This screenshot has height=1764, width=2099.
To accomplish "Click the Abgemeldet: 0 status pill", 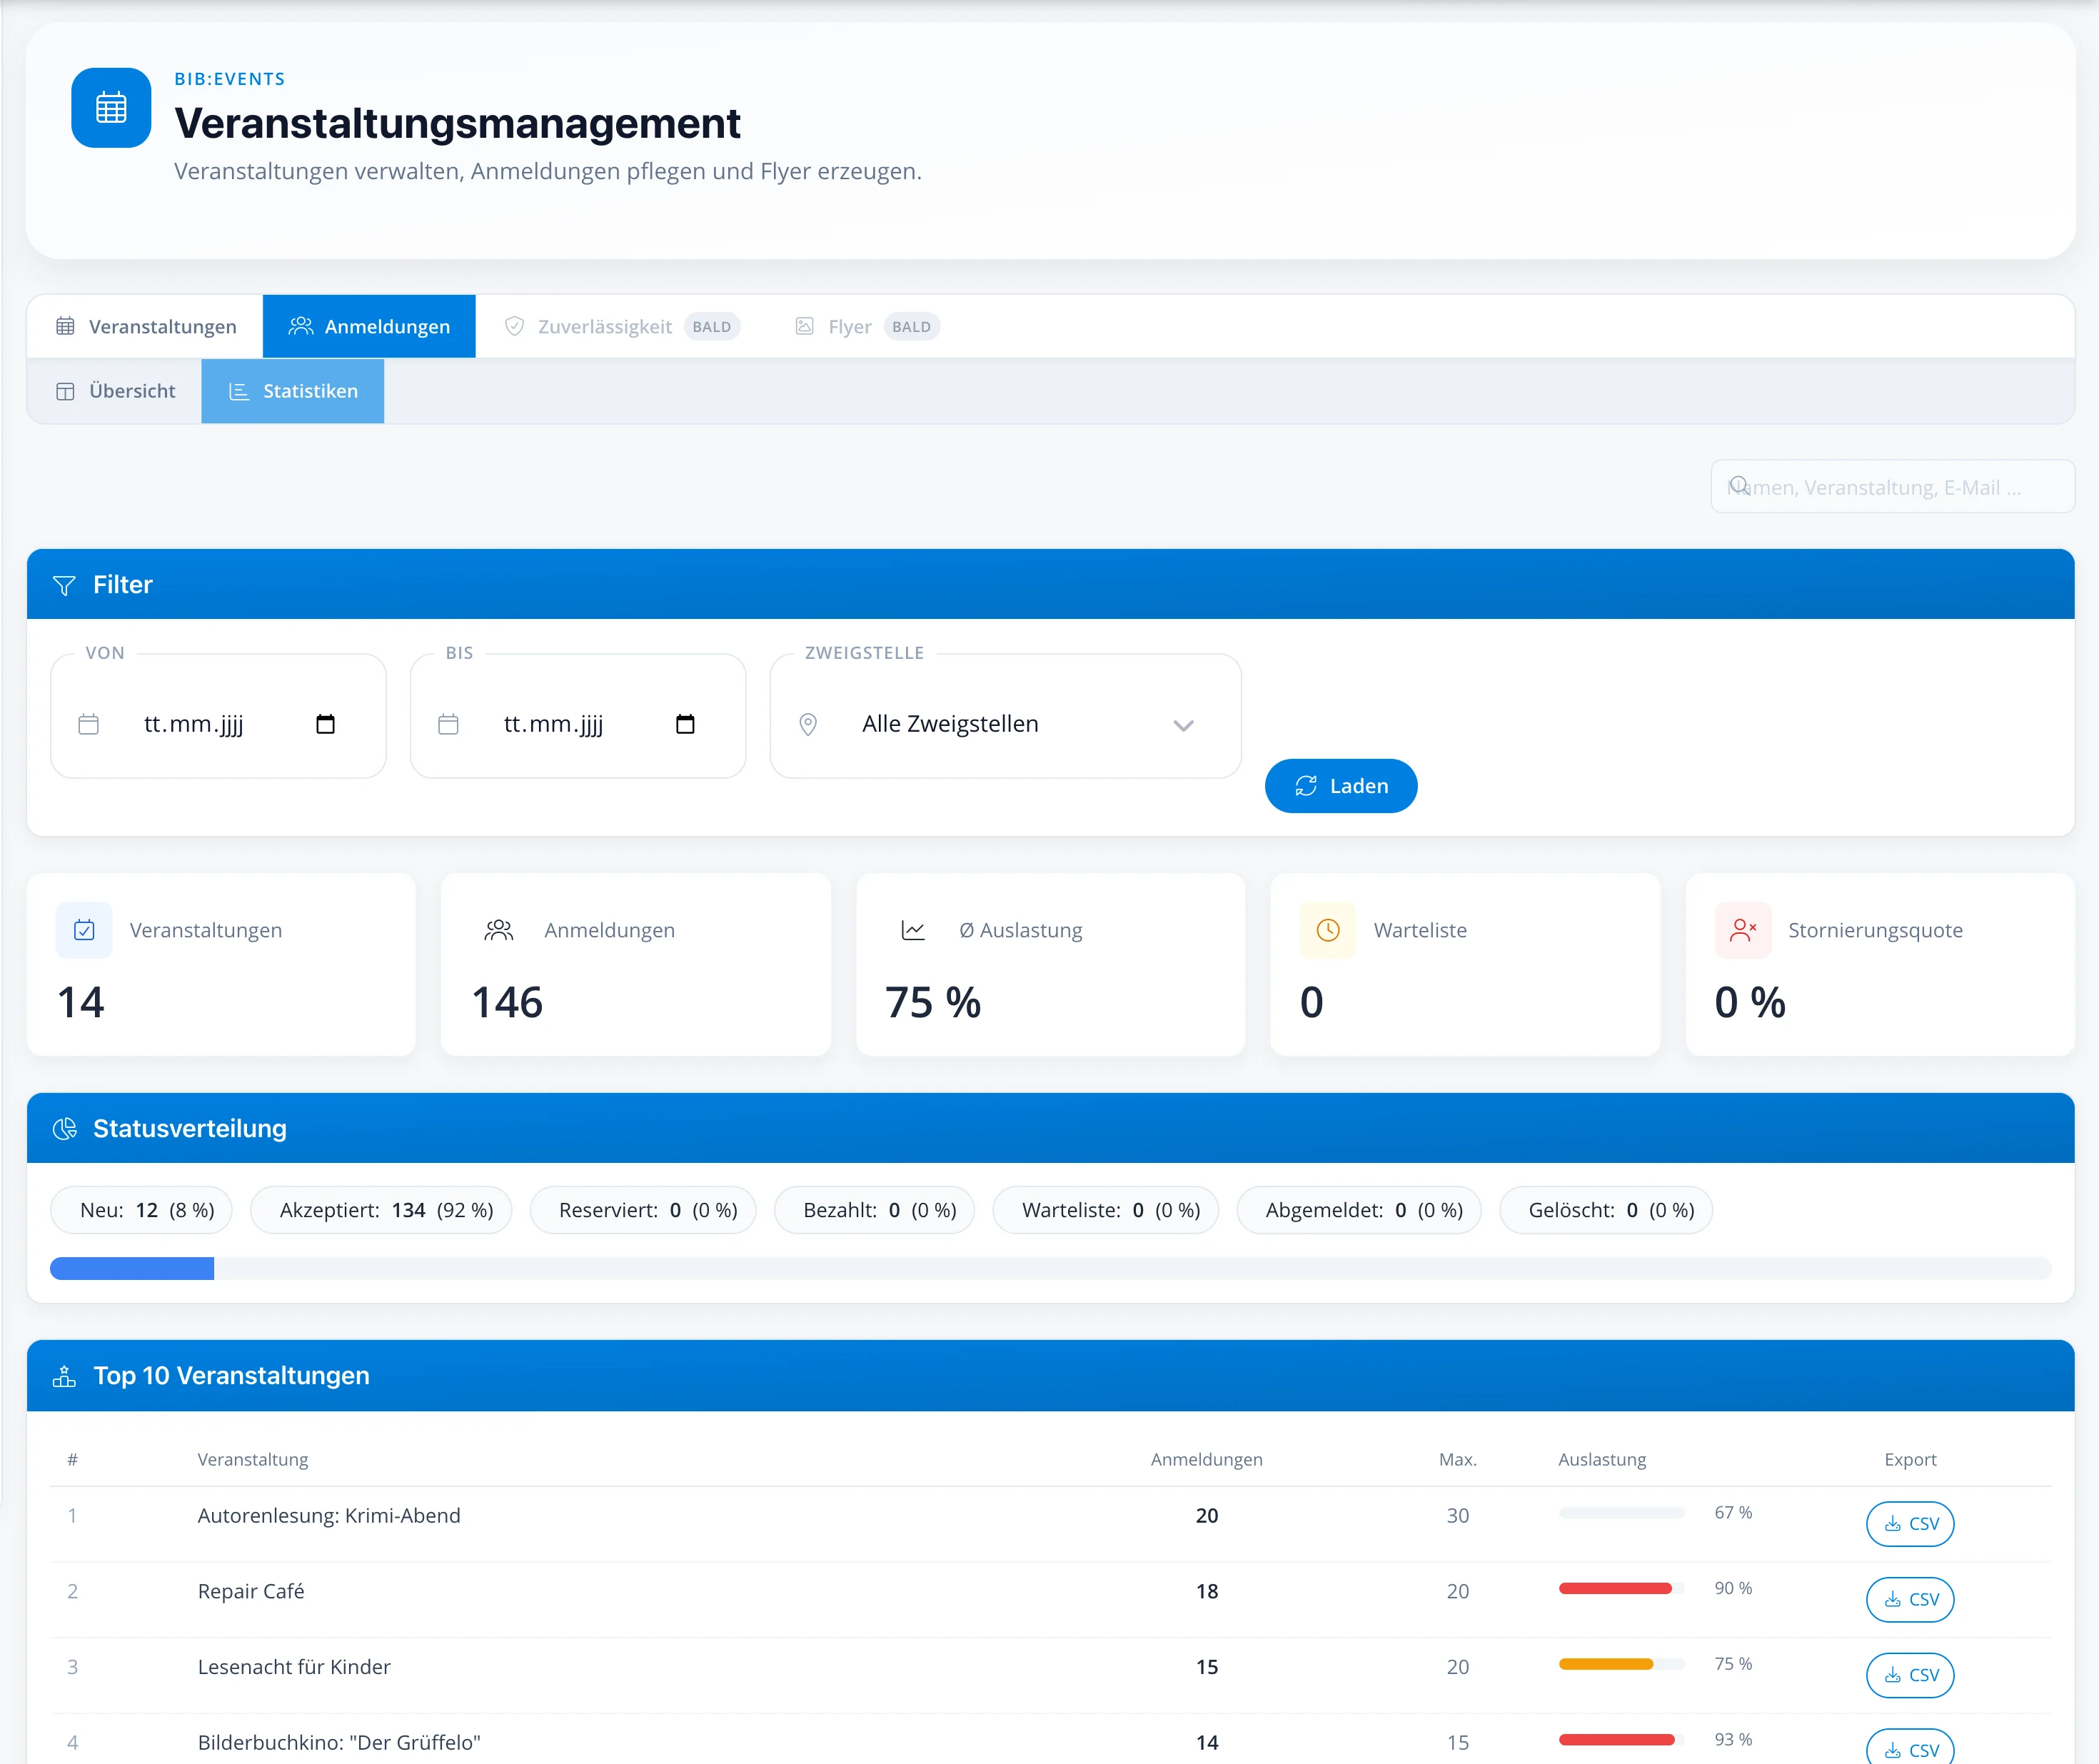I will coord(1359,1210).
